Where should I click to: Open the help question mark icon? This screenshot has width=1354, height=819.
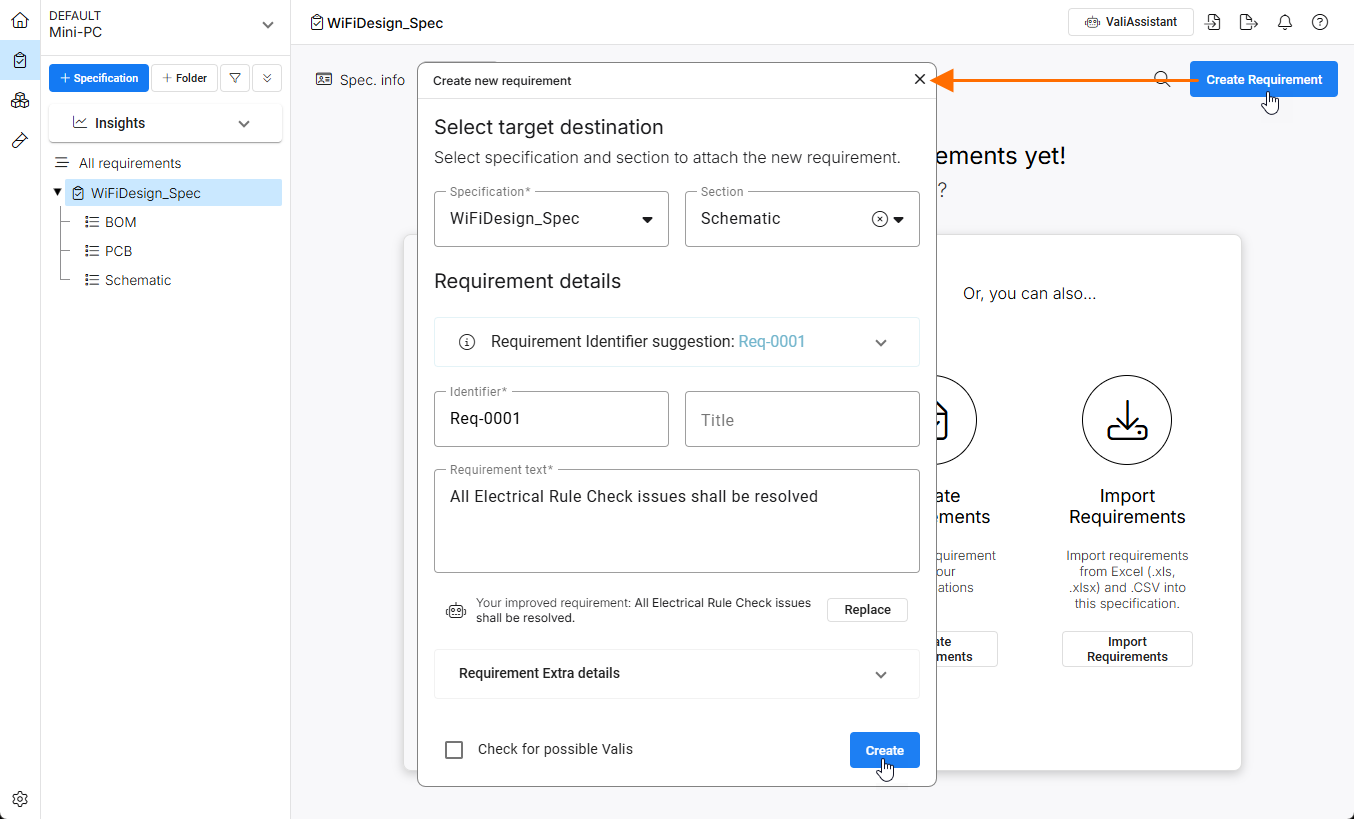pos(1320,22)
